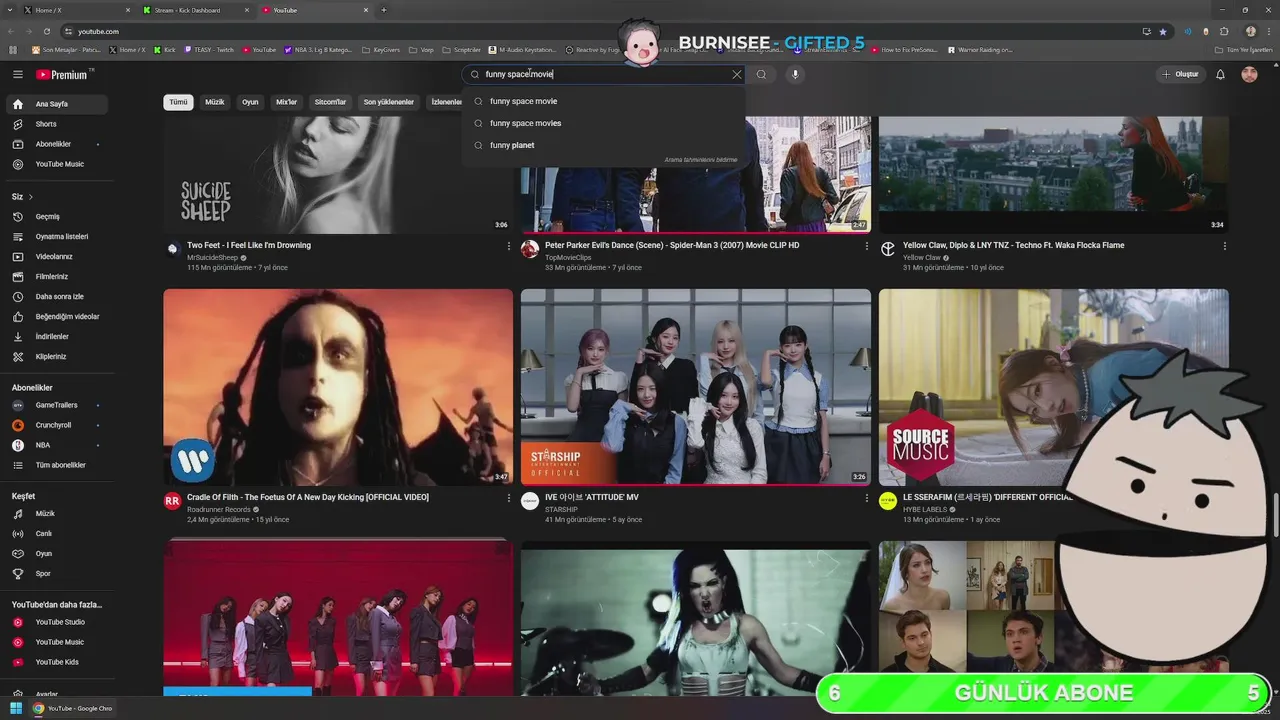Click "Arama tahminlerini bildirme" link
Viewport: 1280px width, 720px height.
pos(701,160)
